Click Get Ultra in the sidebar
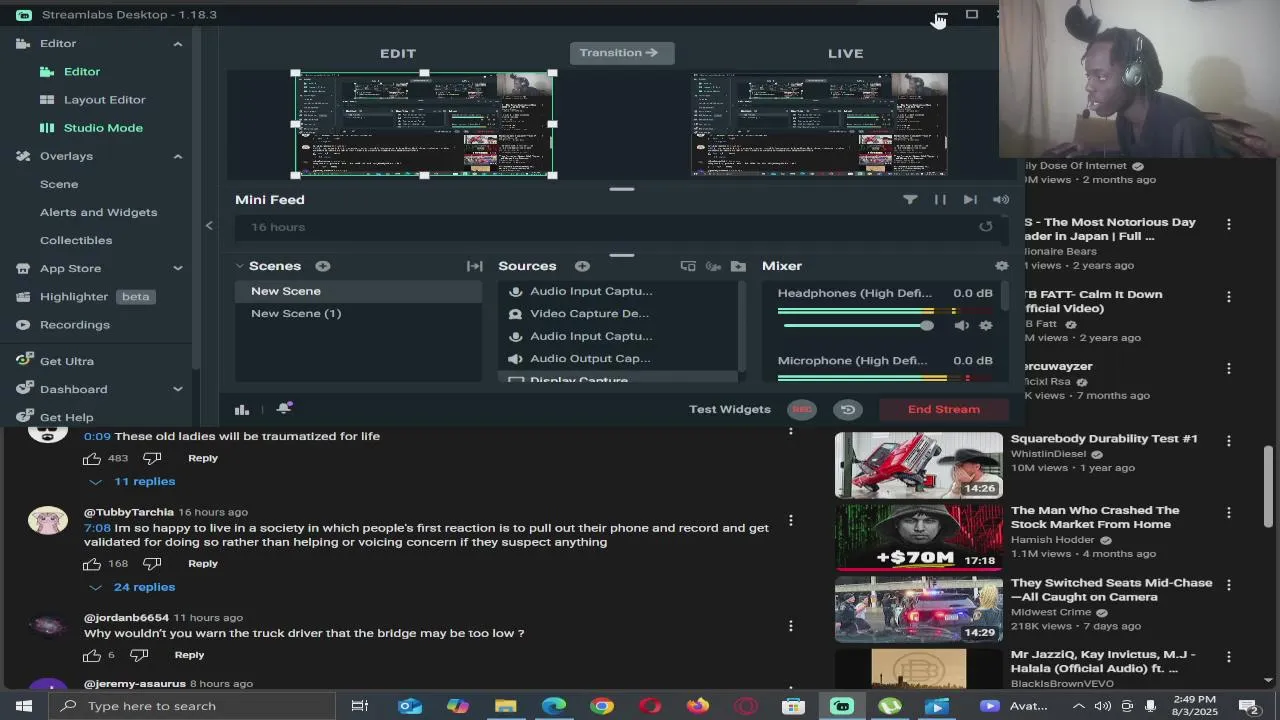 pos(67,361)
